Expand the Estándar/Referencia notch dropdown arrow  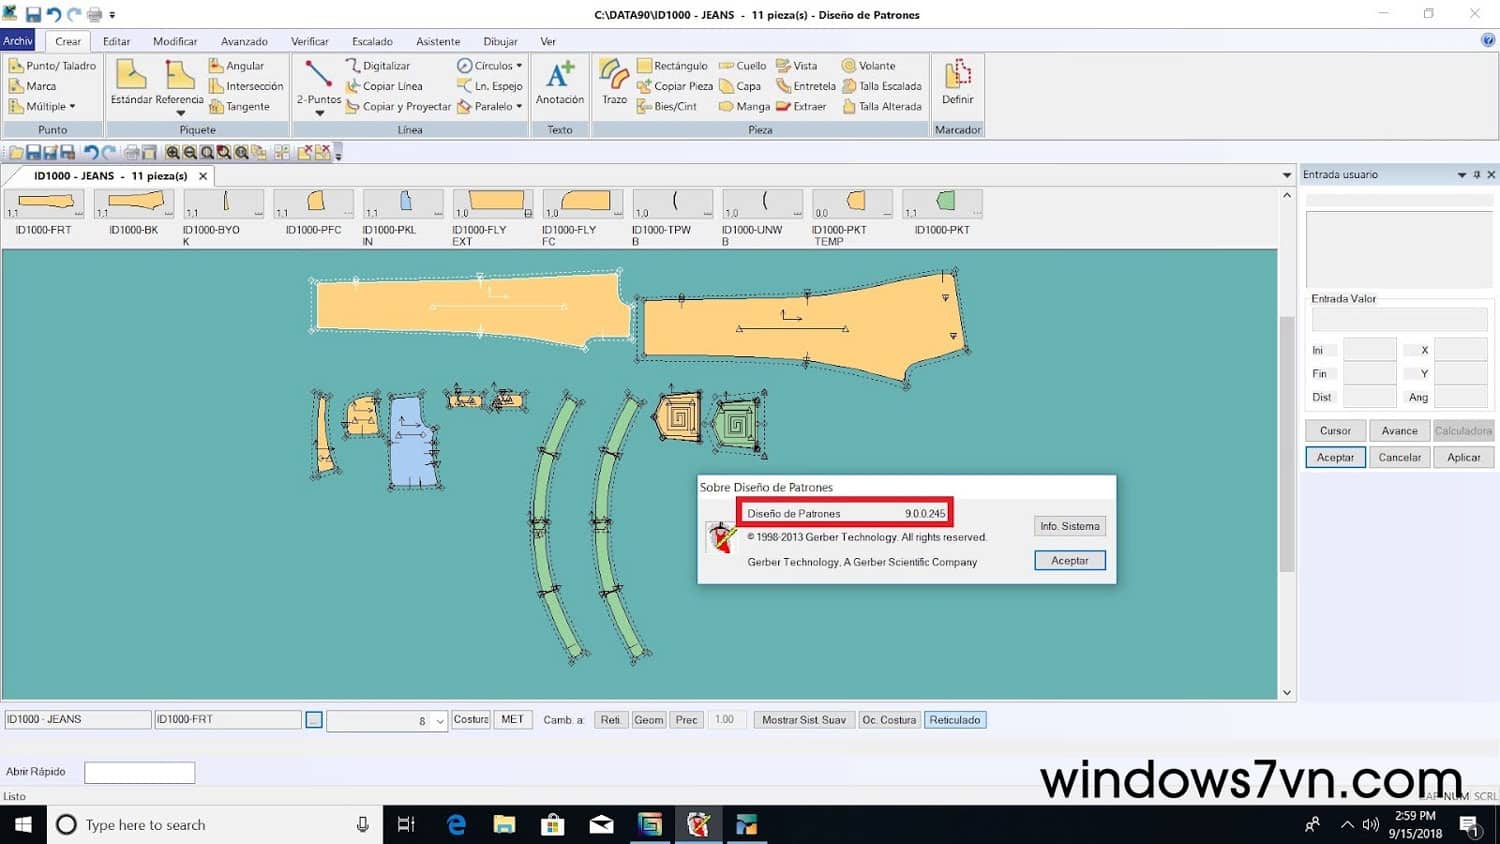pyautogui.click(x=180, y=113)
